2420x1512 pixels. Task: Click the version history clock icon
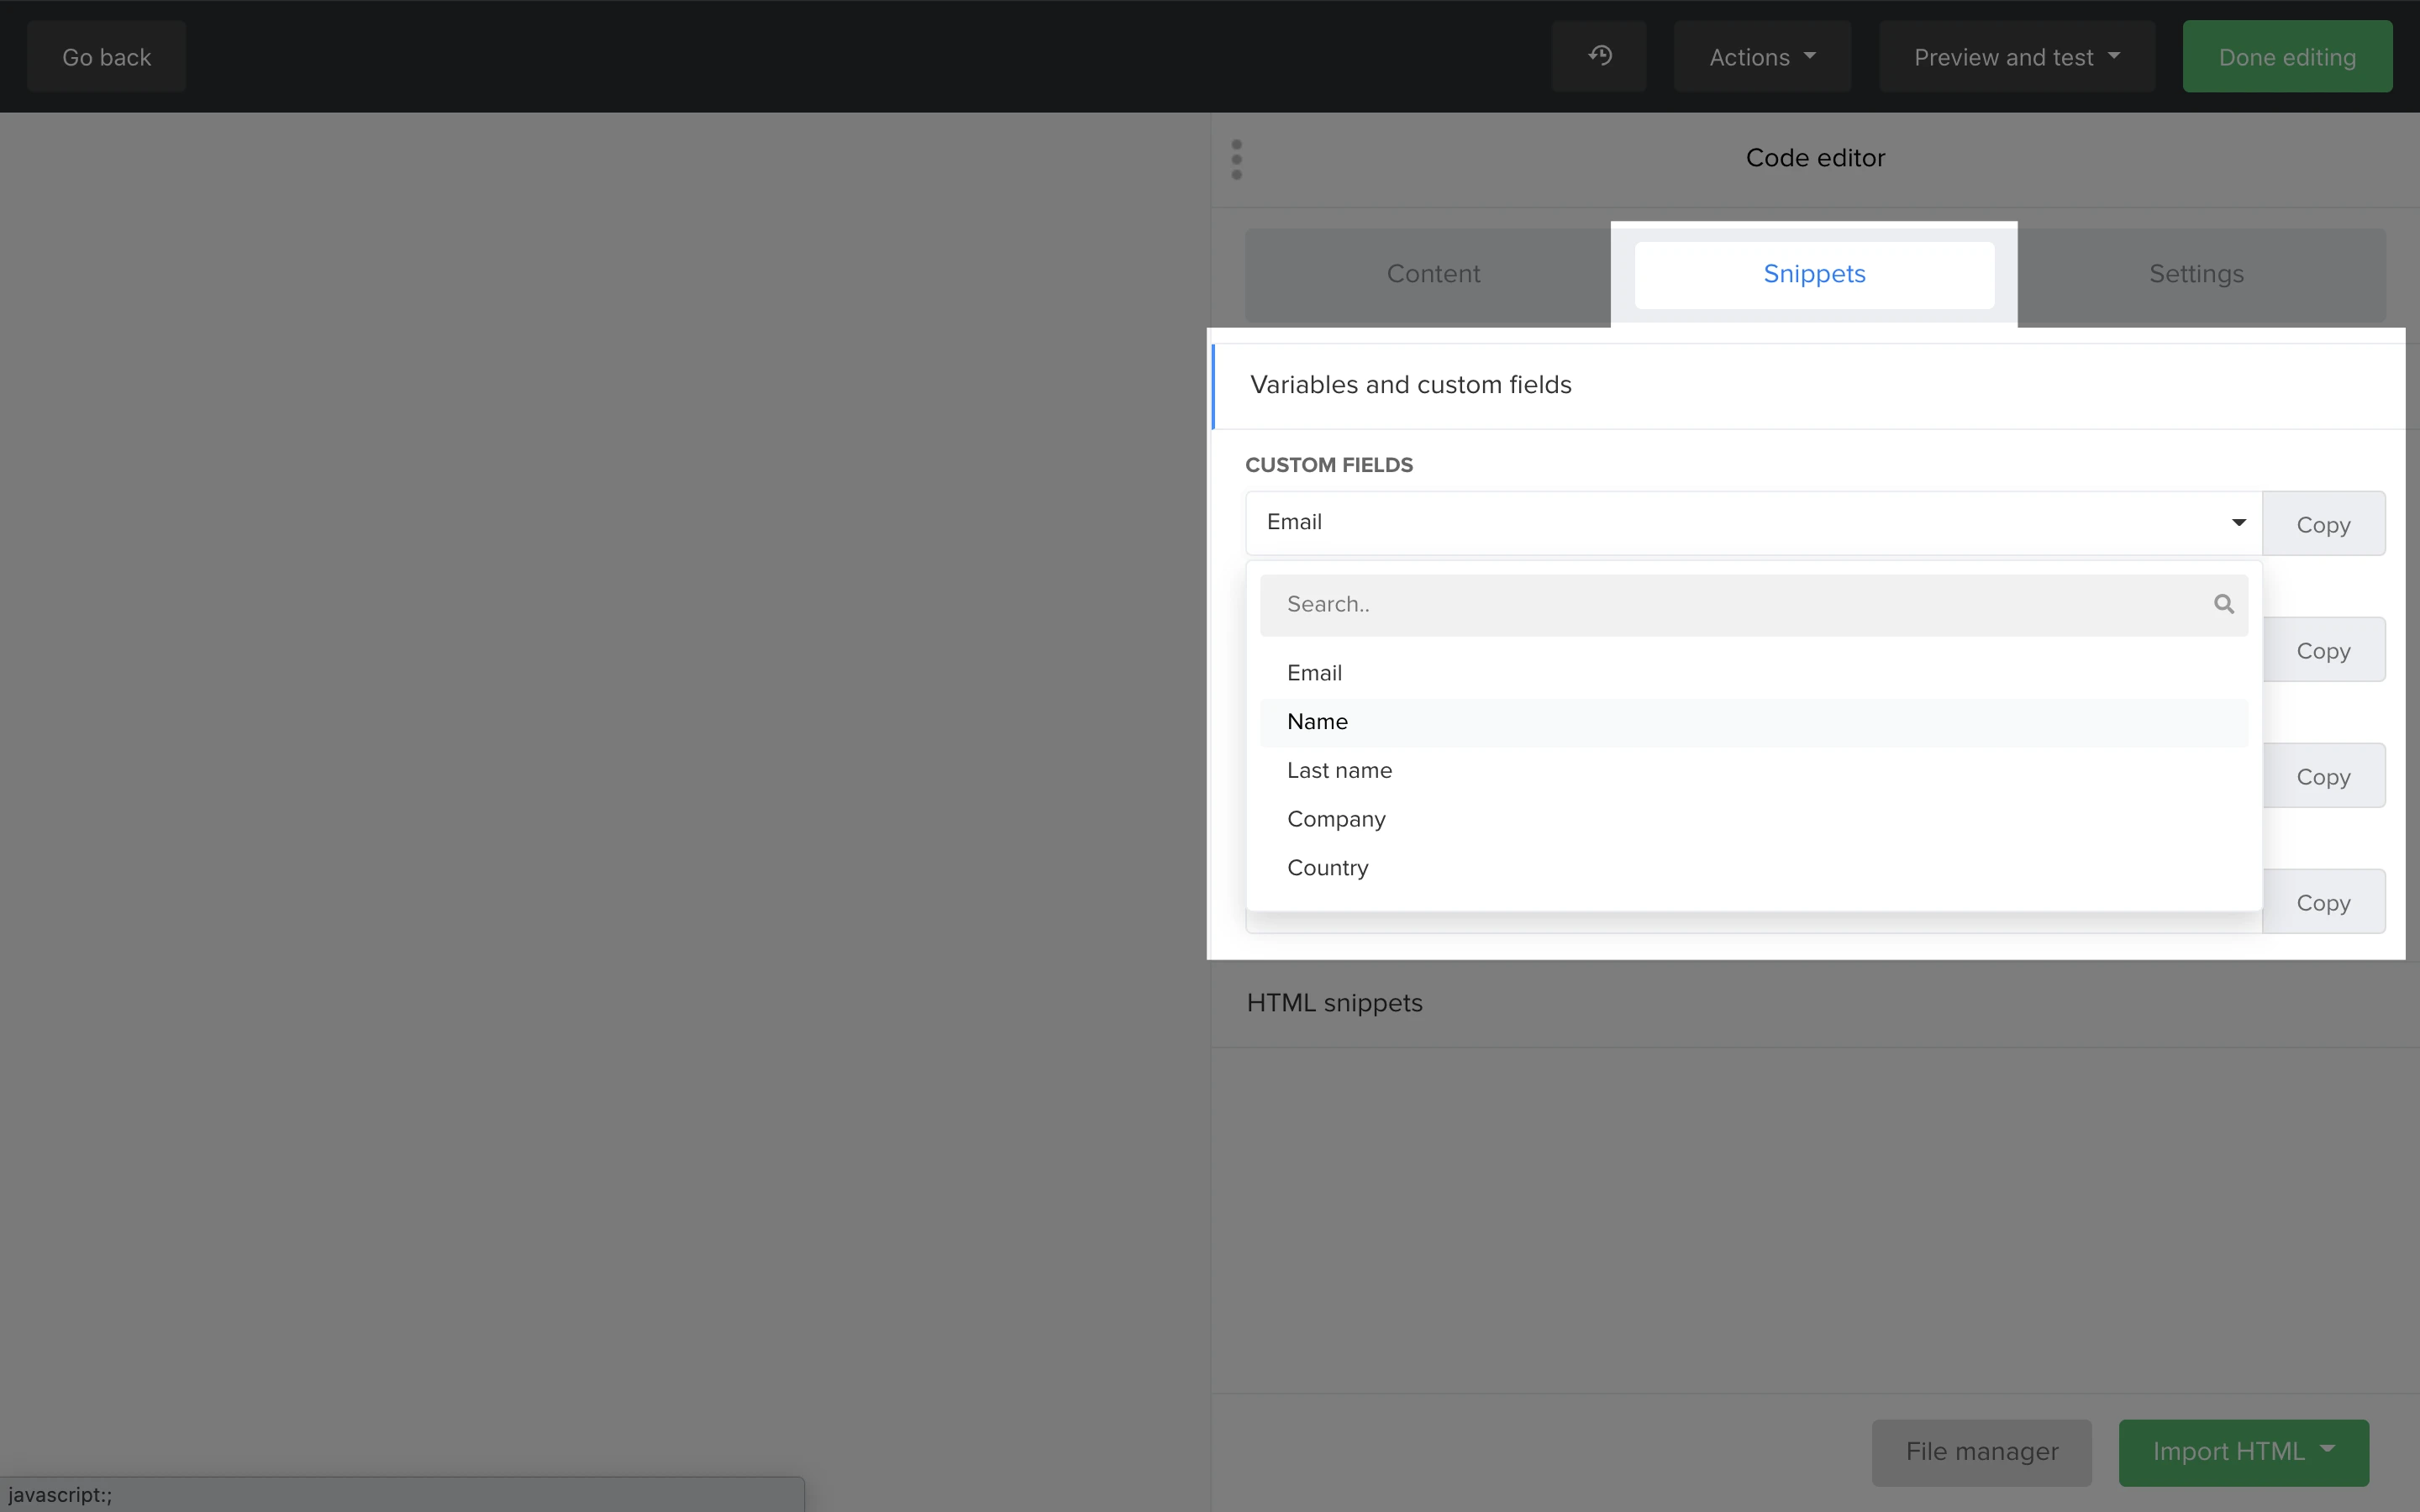(1599, 56)
